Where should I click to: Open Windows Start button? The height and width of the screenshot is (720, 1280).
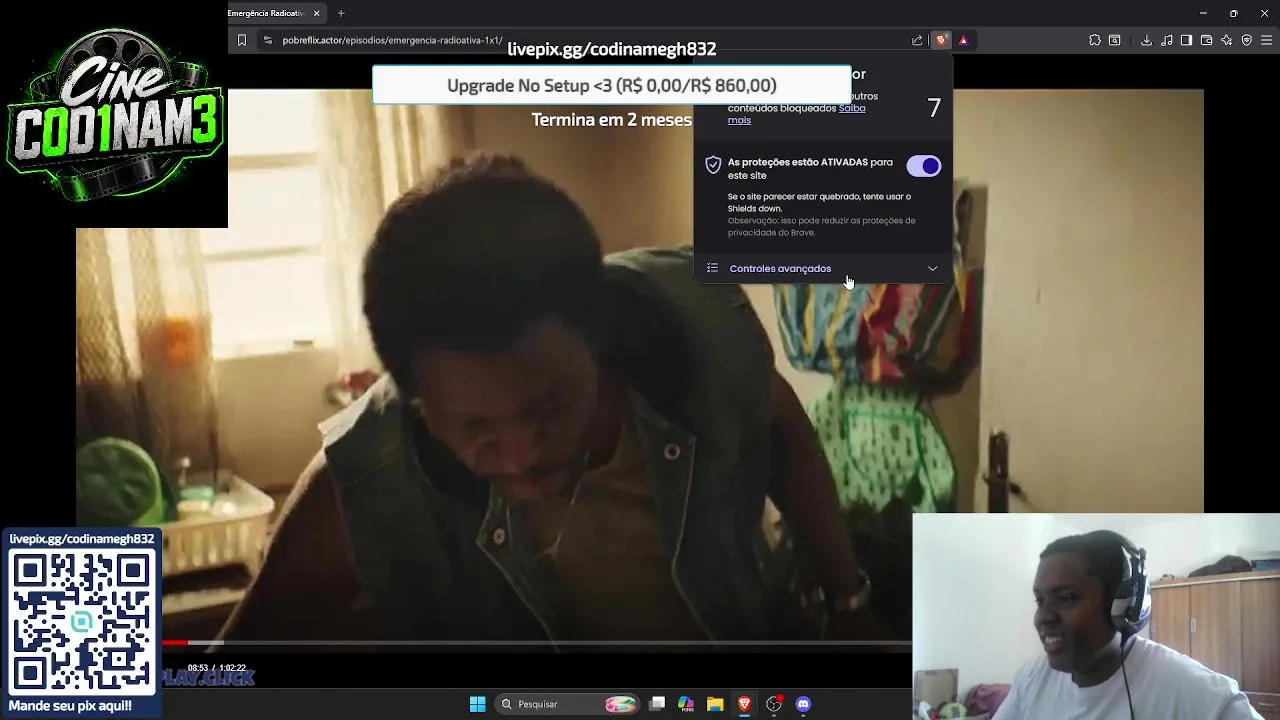click(477, 704)
